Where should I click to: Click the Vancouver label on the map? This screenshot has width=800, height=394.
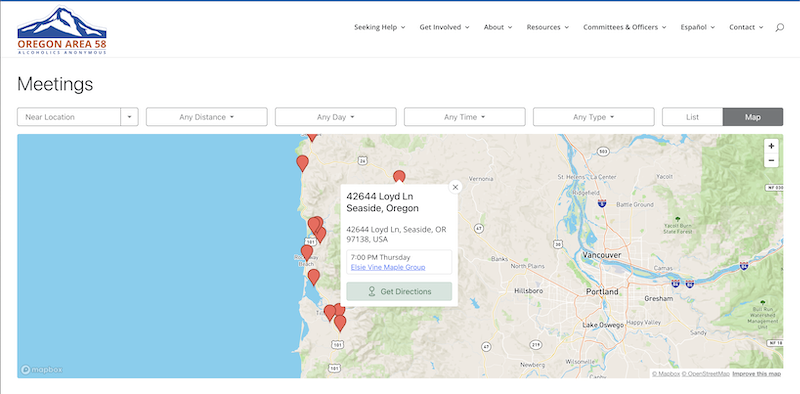point(602,255)
